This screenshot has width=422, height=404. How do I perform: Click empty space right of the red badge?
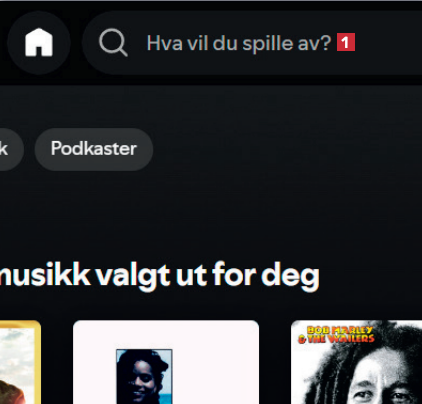388,43
